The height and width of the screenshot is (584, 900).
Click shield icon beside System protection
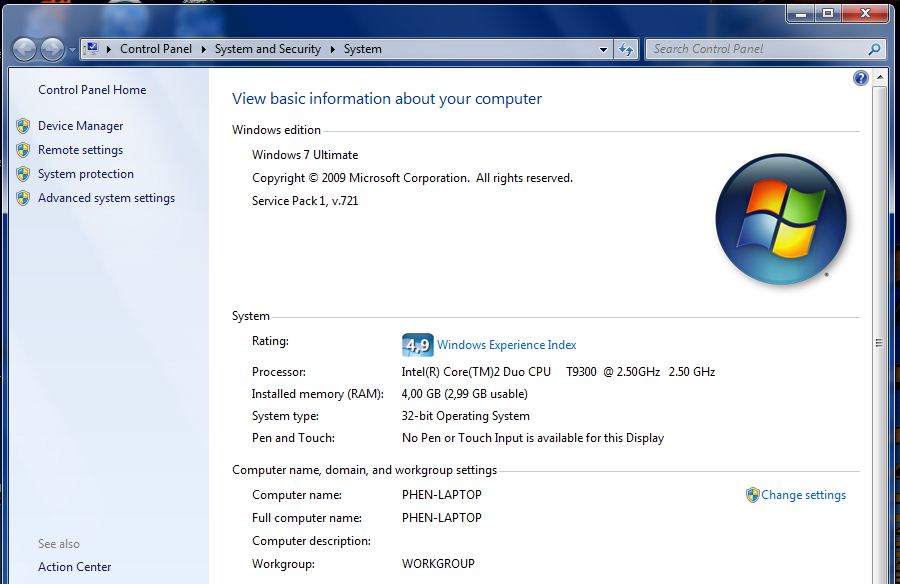[23, 174]
